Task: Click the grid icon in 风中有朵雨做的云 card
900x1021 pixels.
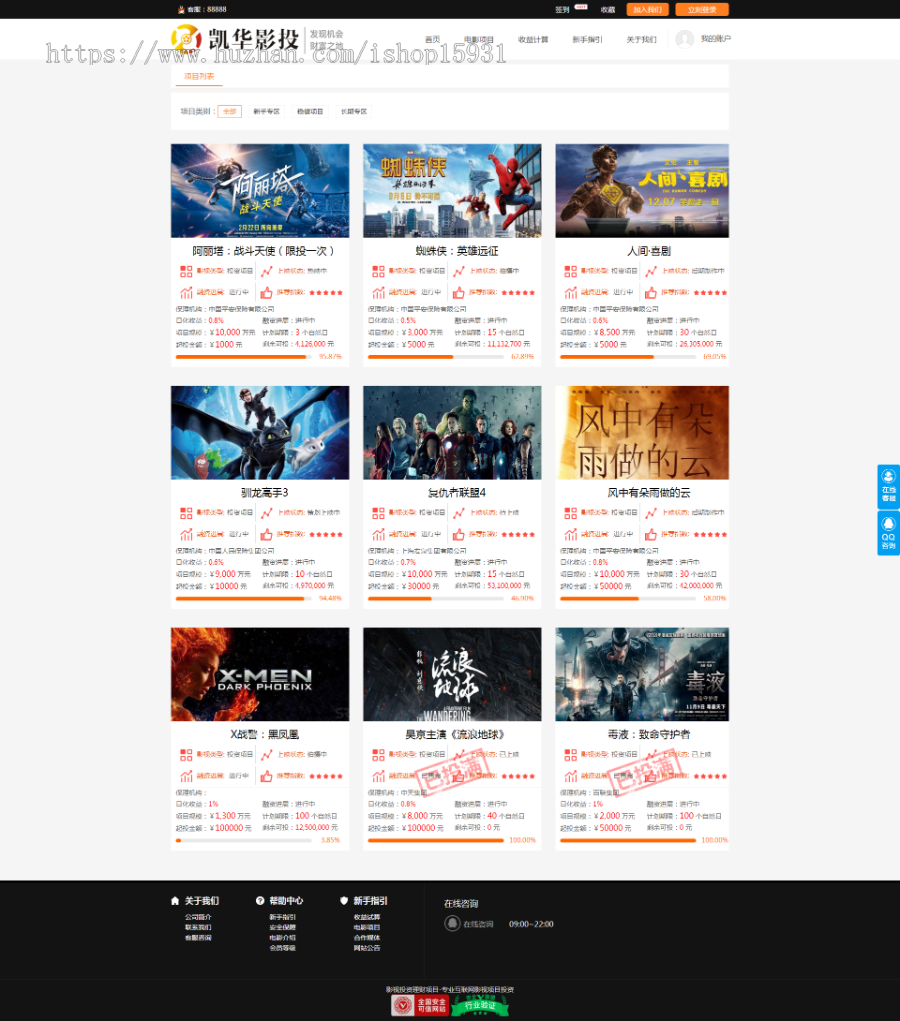Action: tap(570, 513)
